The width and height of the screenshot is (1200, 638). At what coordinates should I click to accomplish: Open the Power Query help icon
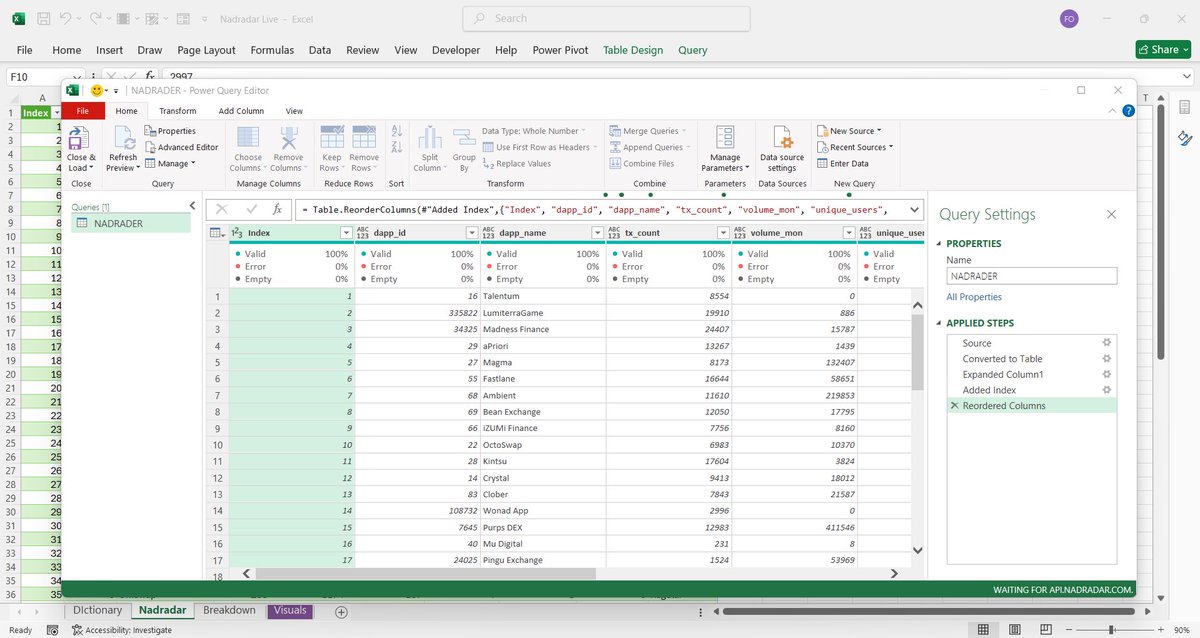coord(1128,111)
